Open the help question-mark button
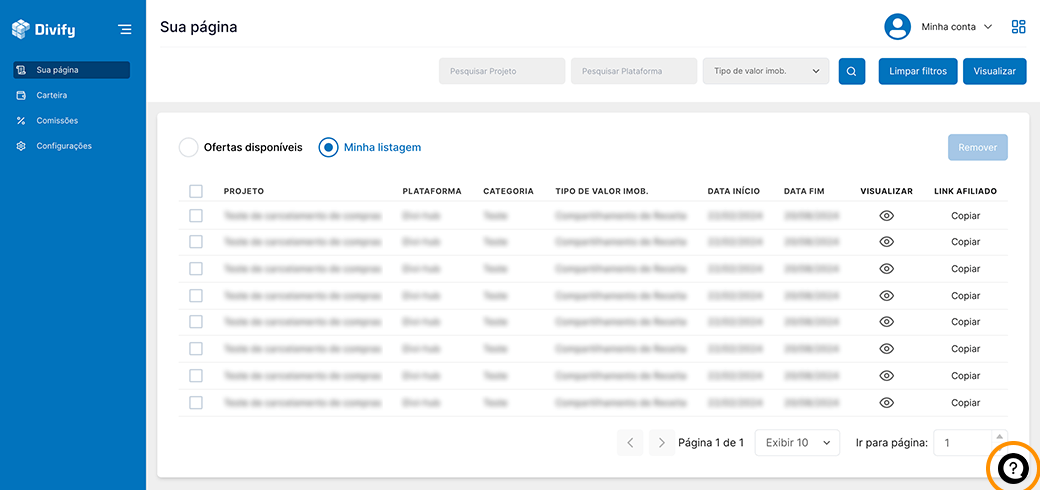 click(1012, 469)
